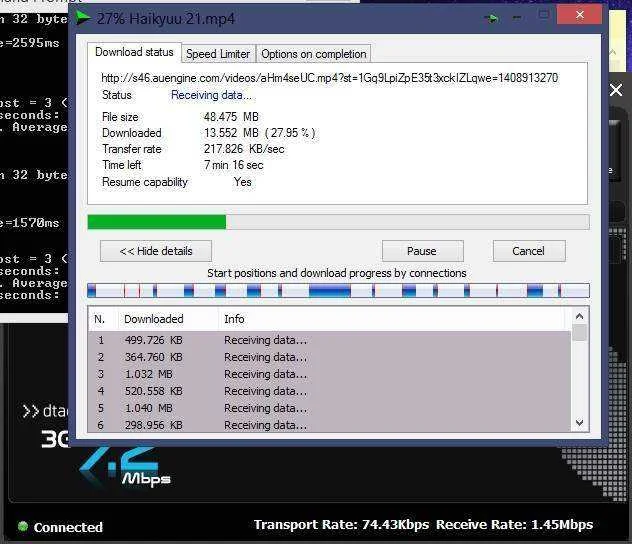This screenshot has width=632, height=544.
Task: Select connection row with 1.040 MB
Action: point(330,408)
